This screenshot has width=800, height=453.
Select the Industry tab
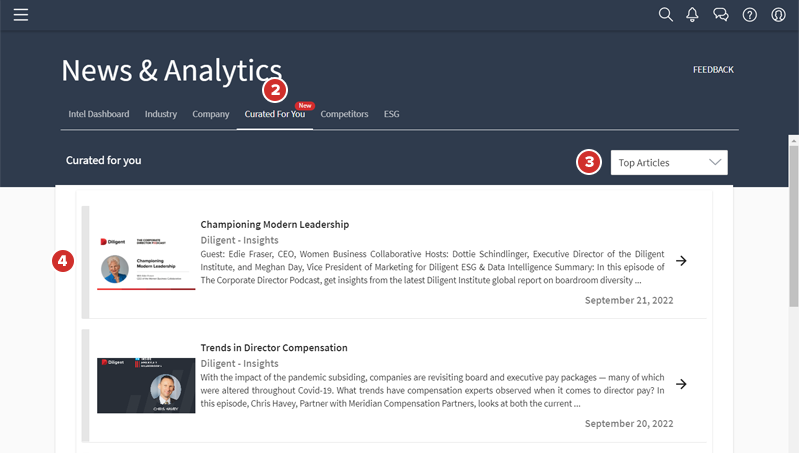pos(161,114)
